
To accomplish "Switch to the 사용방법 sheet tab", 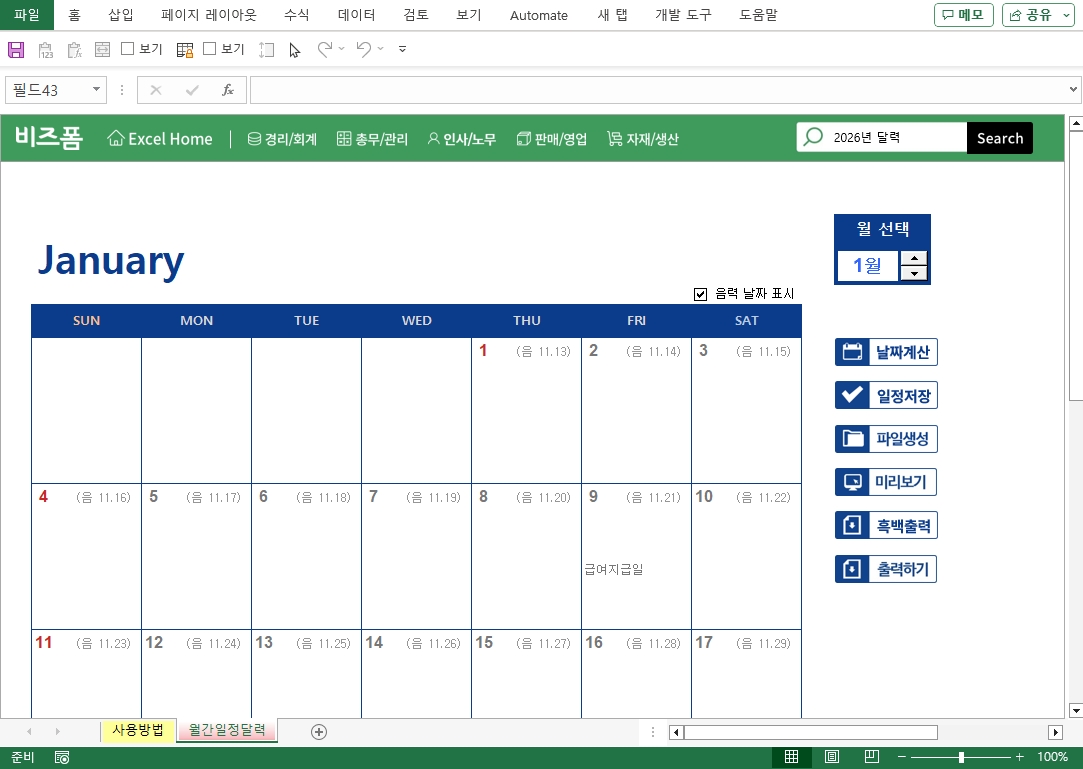I will click(138, 731).
